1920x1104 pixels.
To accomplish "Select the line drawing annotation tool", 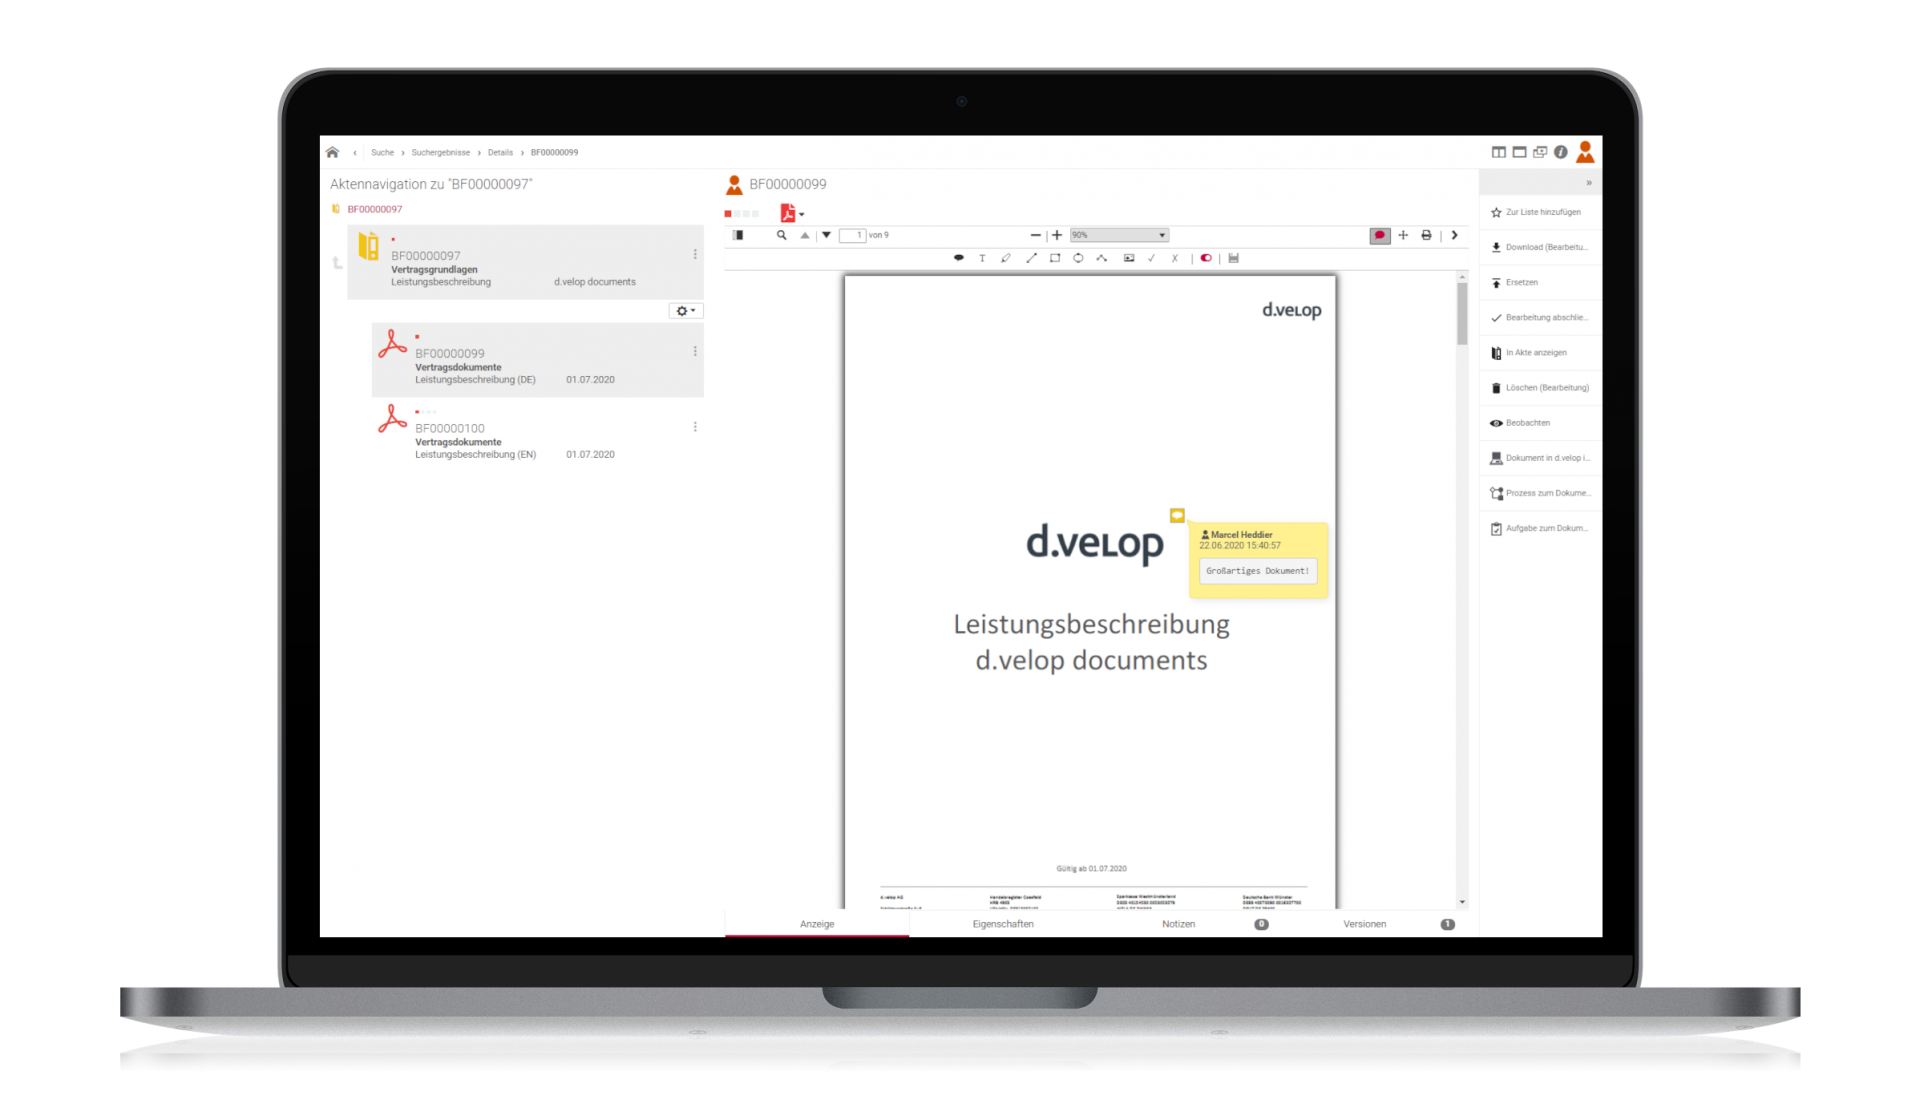I will pos(1031,258).
